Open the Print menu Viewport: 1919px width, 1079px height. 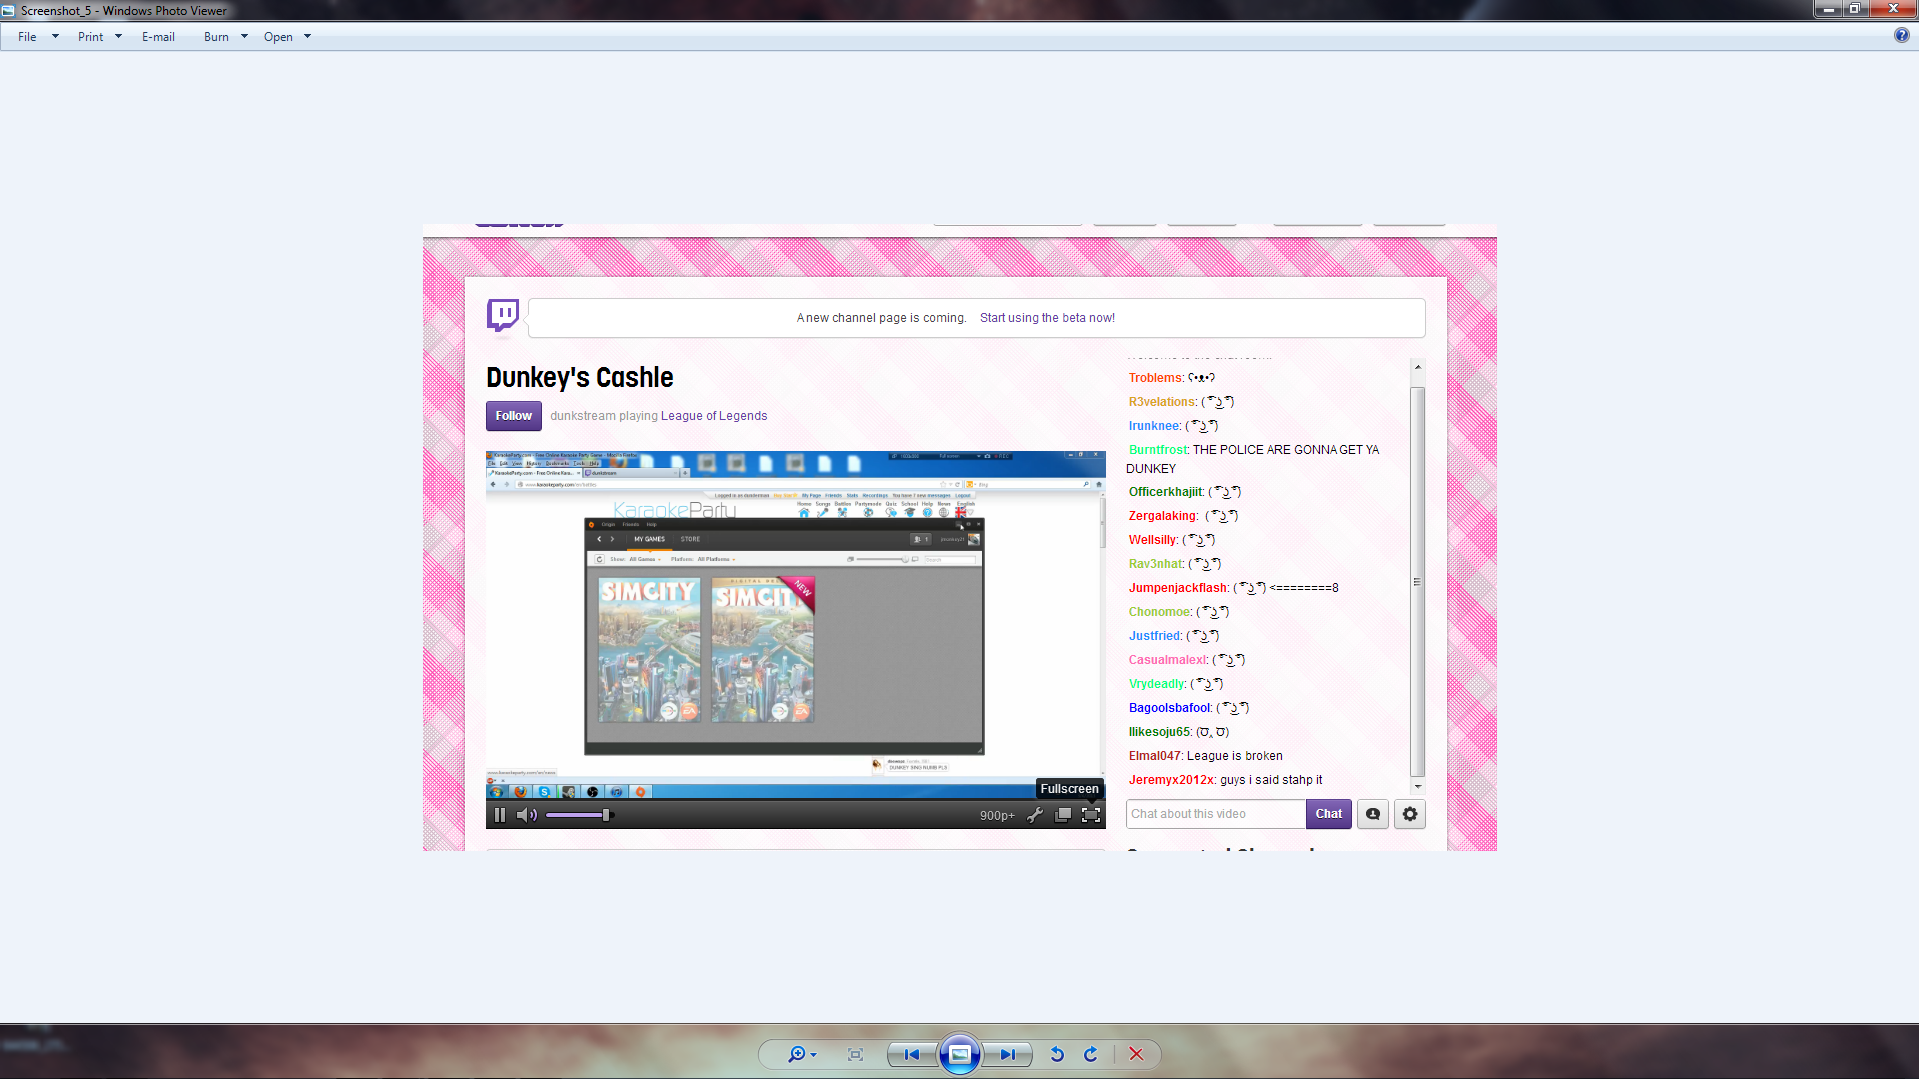click(90, 37)
